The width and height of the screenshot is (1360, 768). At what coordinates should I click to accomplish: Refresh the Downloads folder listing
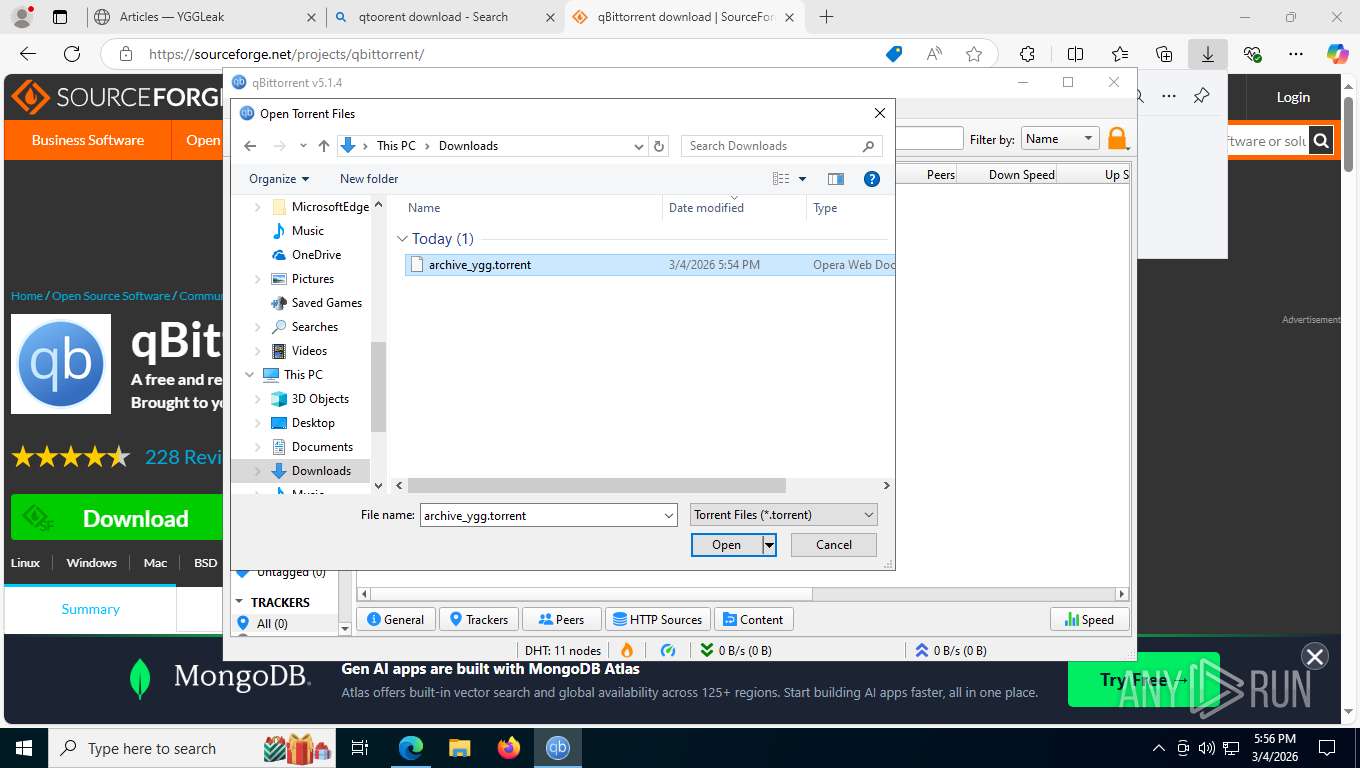(x=659, y=146)
